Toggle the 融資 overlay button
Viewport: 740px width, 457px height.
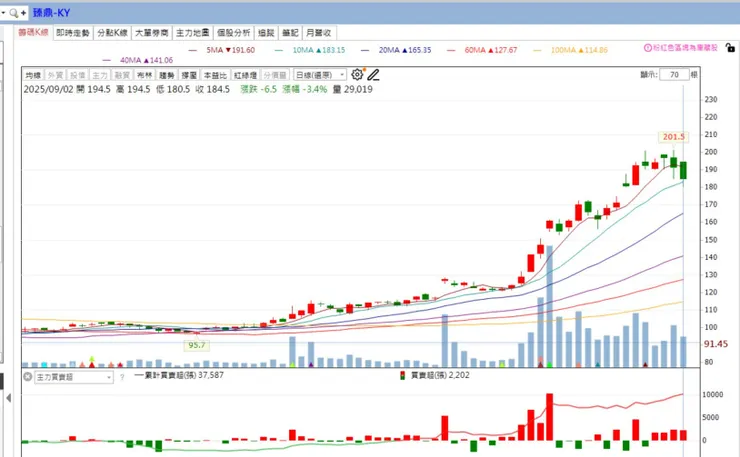[x=122, y=75]
